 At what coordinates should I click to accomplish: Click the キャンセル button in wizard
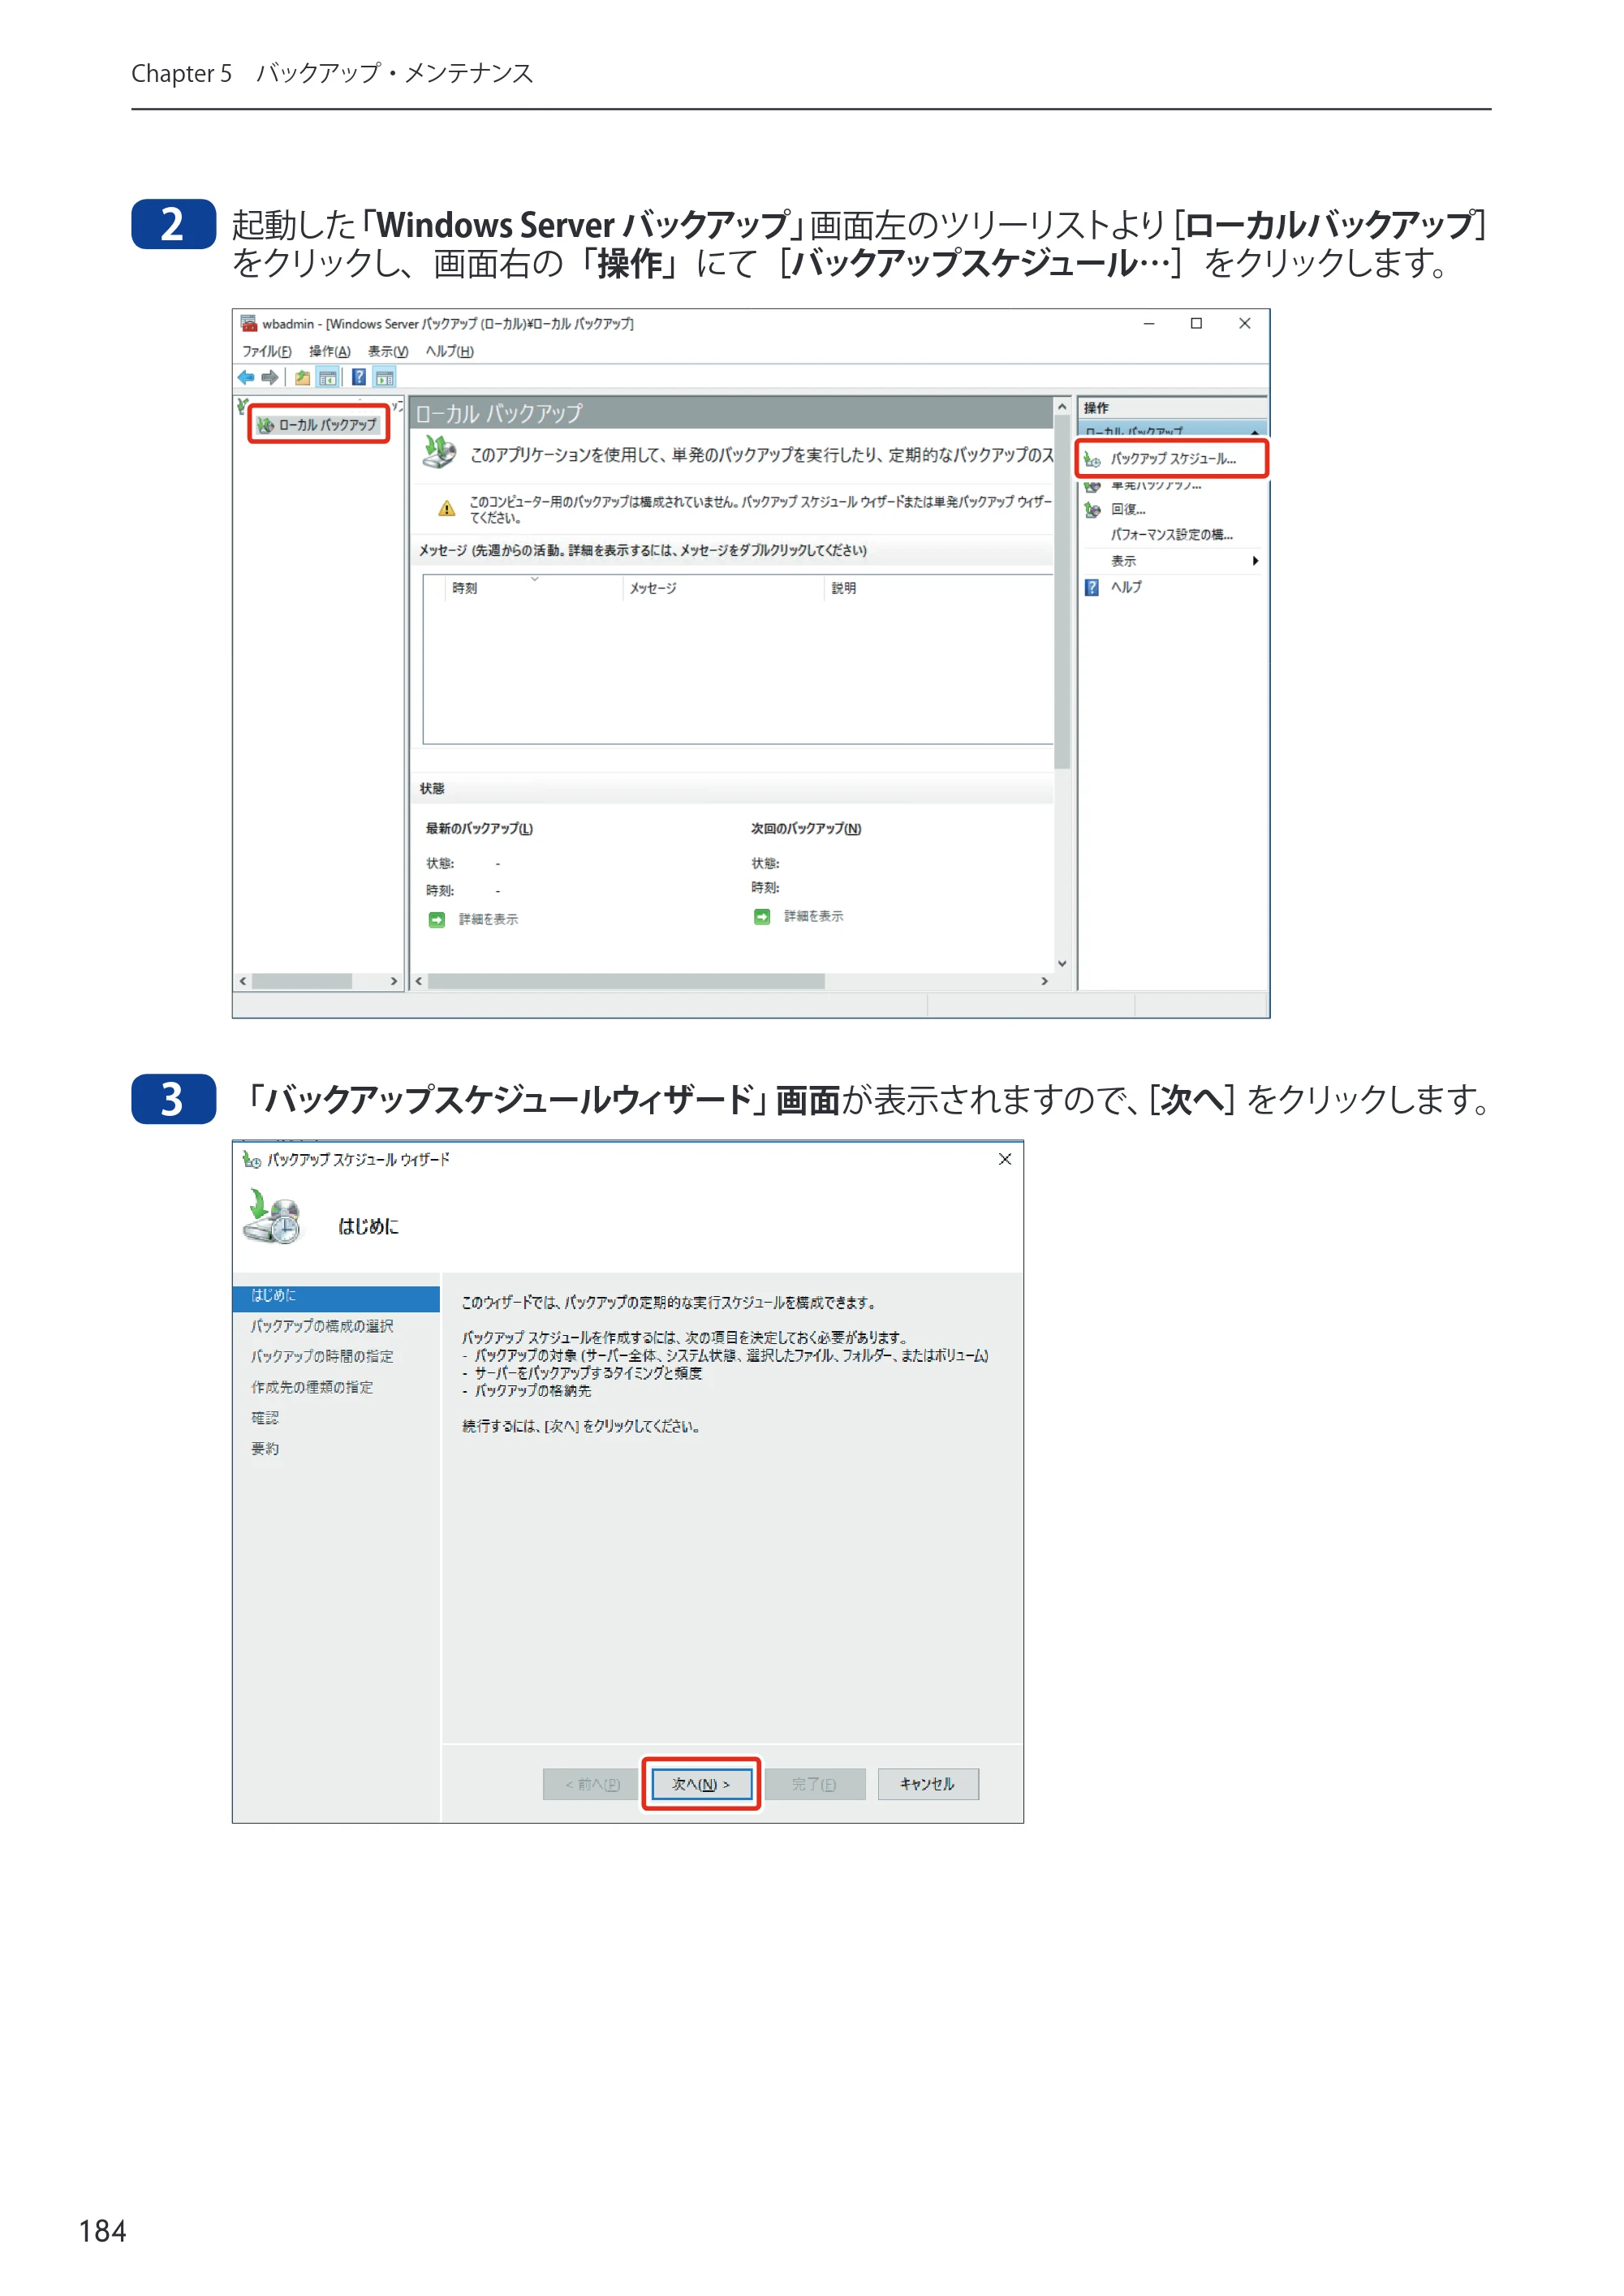(928, 1784)
